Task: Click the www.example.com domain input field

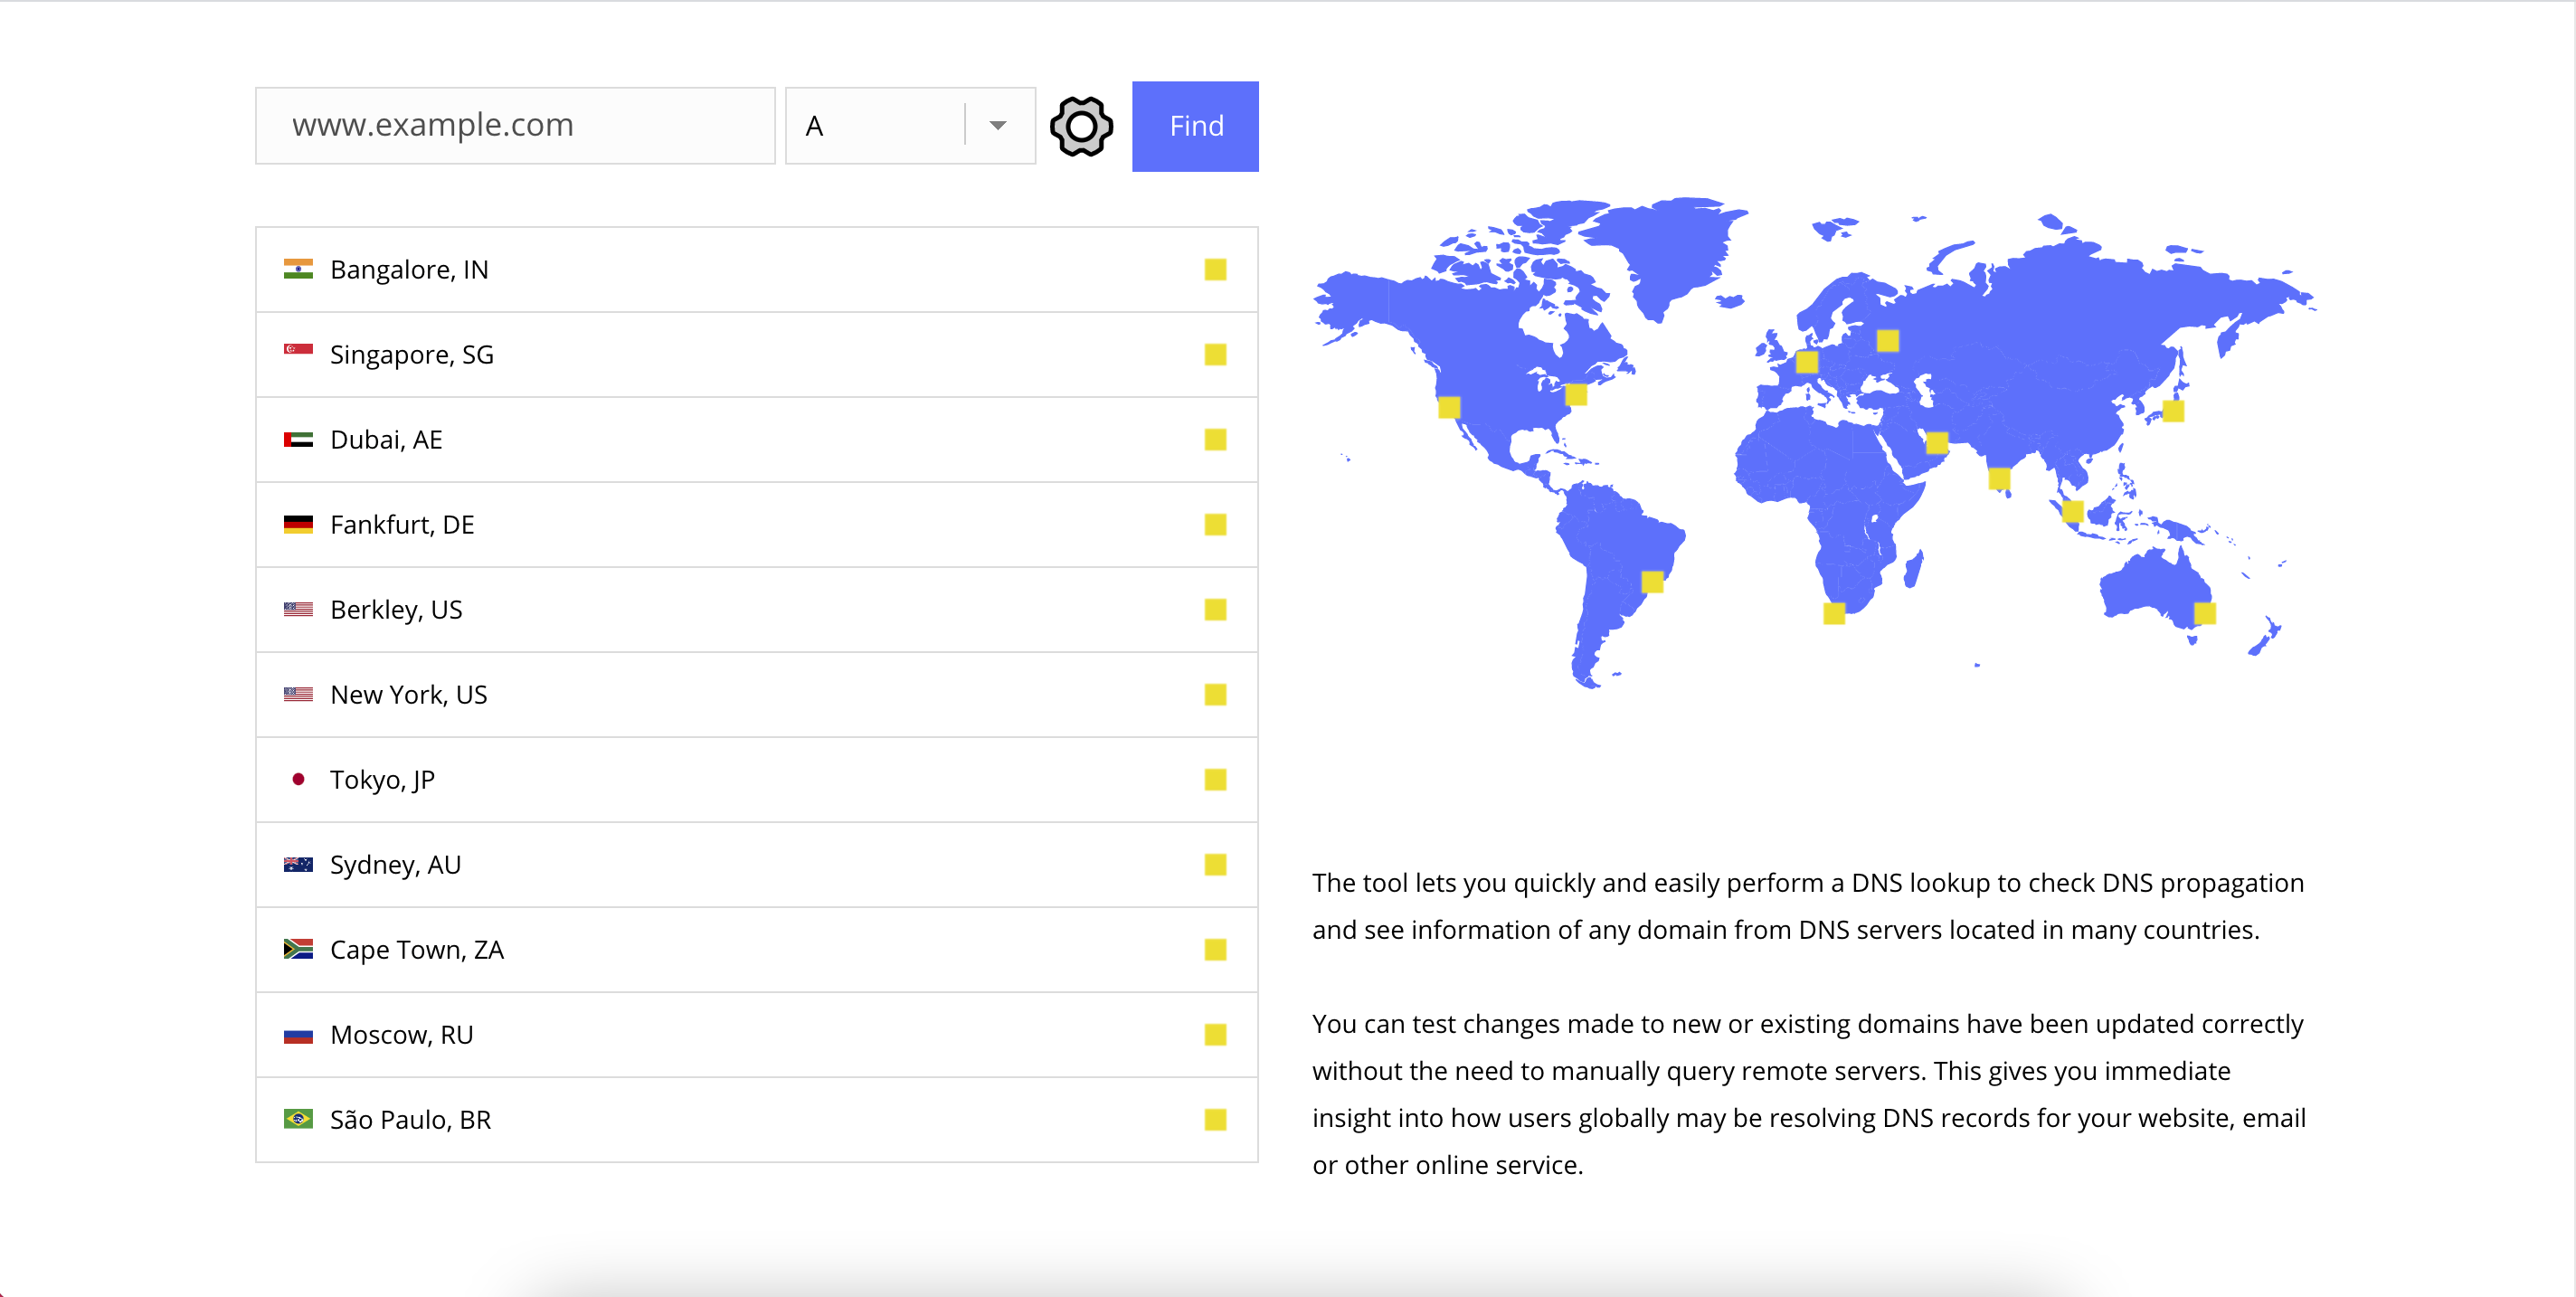Action: (x=514, y=125)
